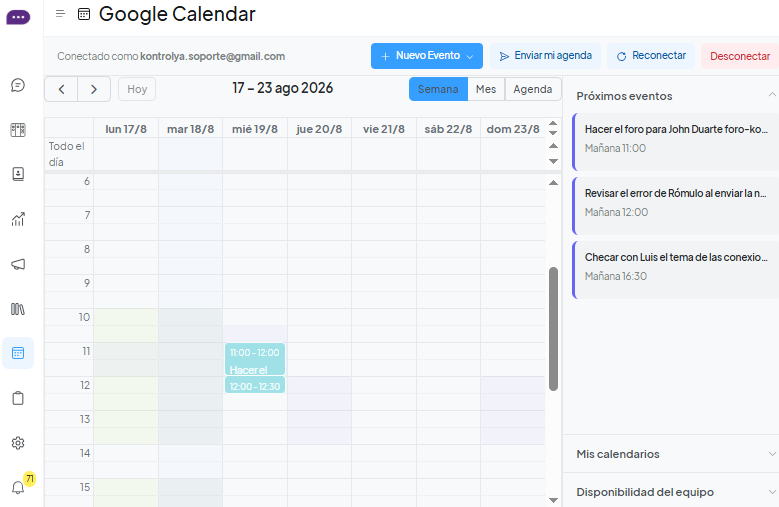Expand the Disponibilidad del equipo section
Image resolution: width=779 pixels, height=507 pixels.
point(772,492)
